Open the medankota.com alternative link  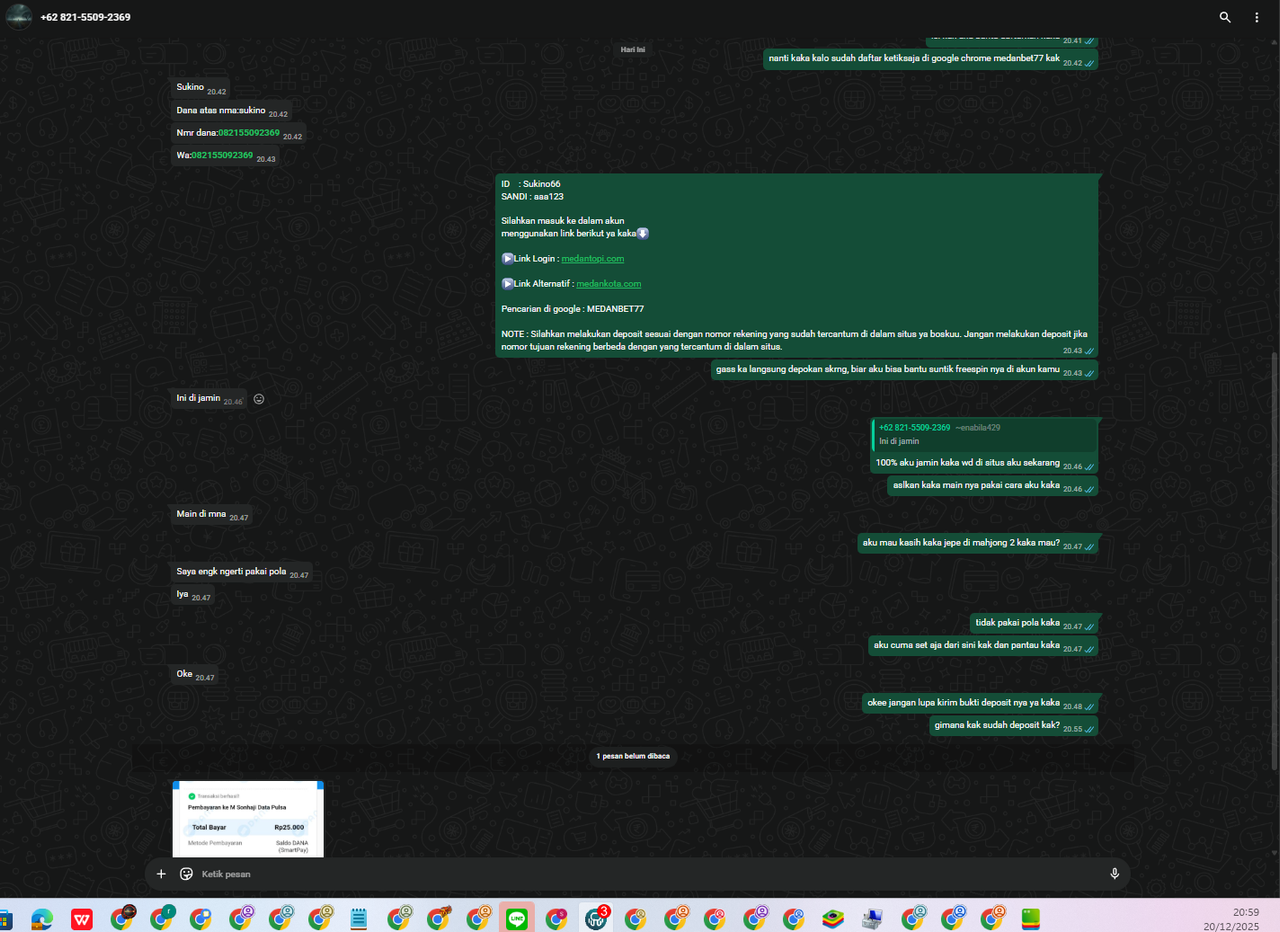tap(609, 284)
